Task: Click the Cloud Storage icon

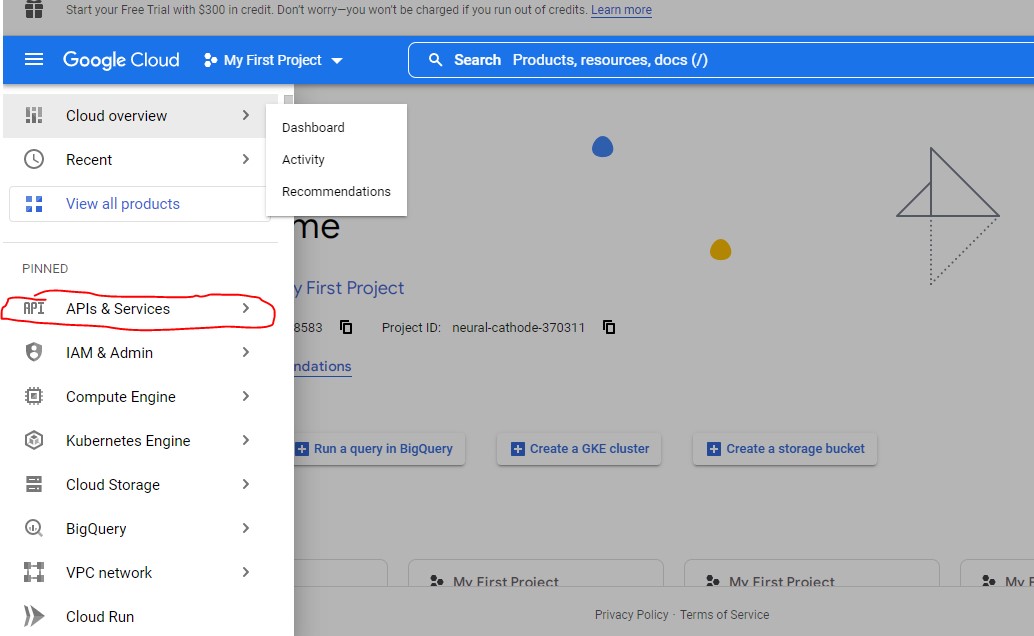Action: [x=34, y=485]
